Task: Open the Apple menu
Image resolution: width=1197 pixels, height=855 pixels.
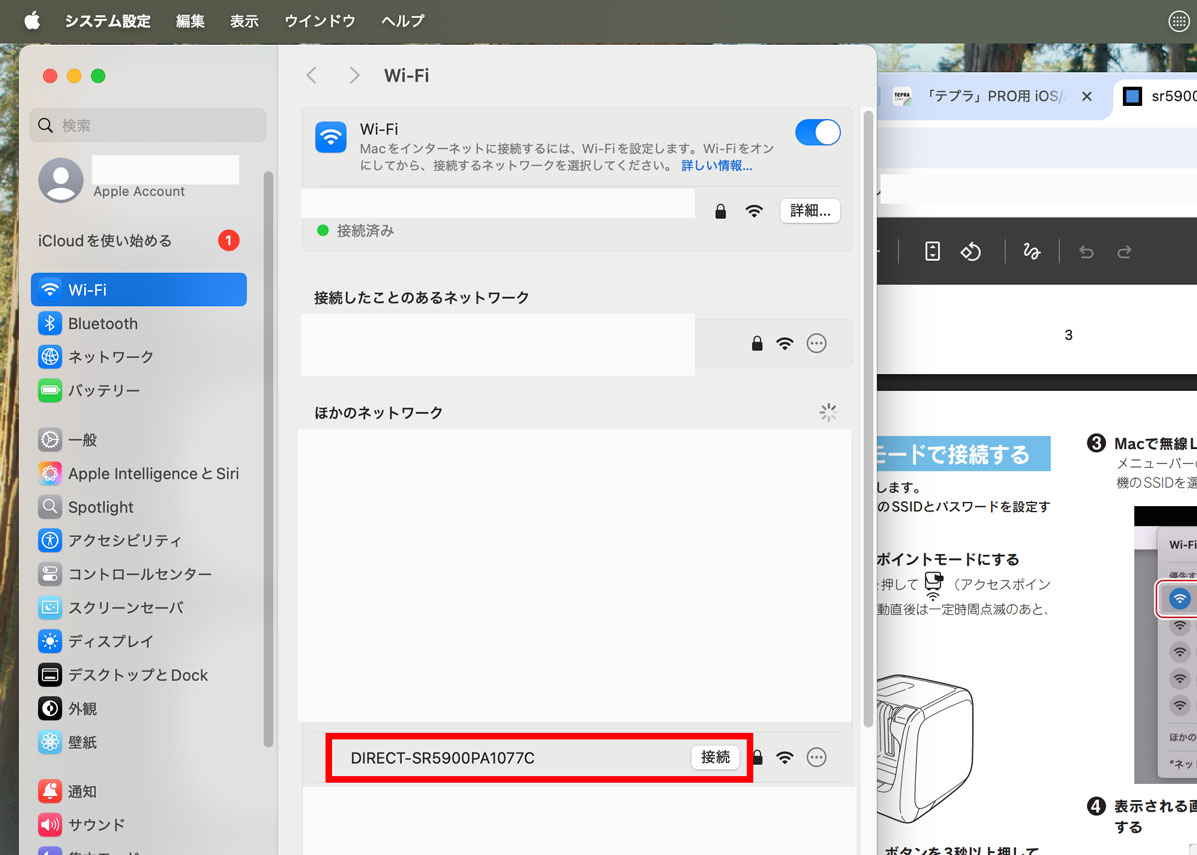Action: point(32,21)
